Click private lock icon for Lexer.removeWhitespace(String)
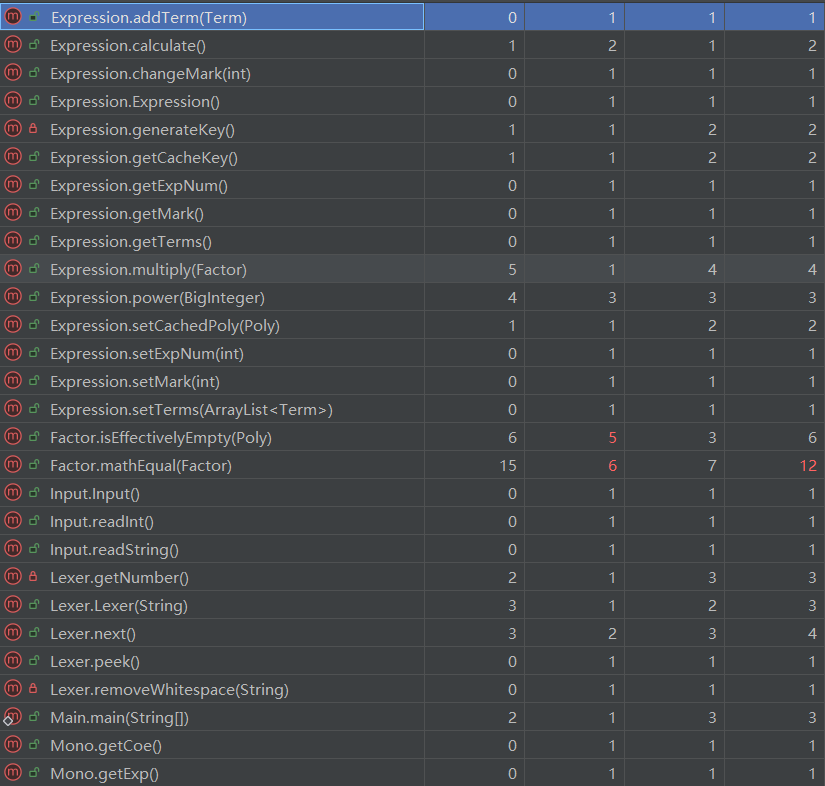The image size is (825, 786). [34, 689]
